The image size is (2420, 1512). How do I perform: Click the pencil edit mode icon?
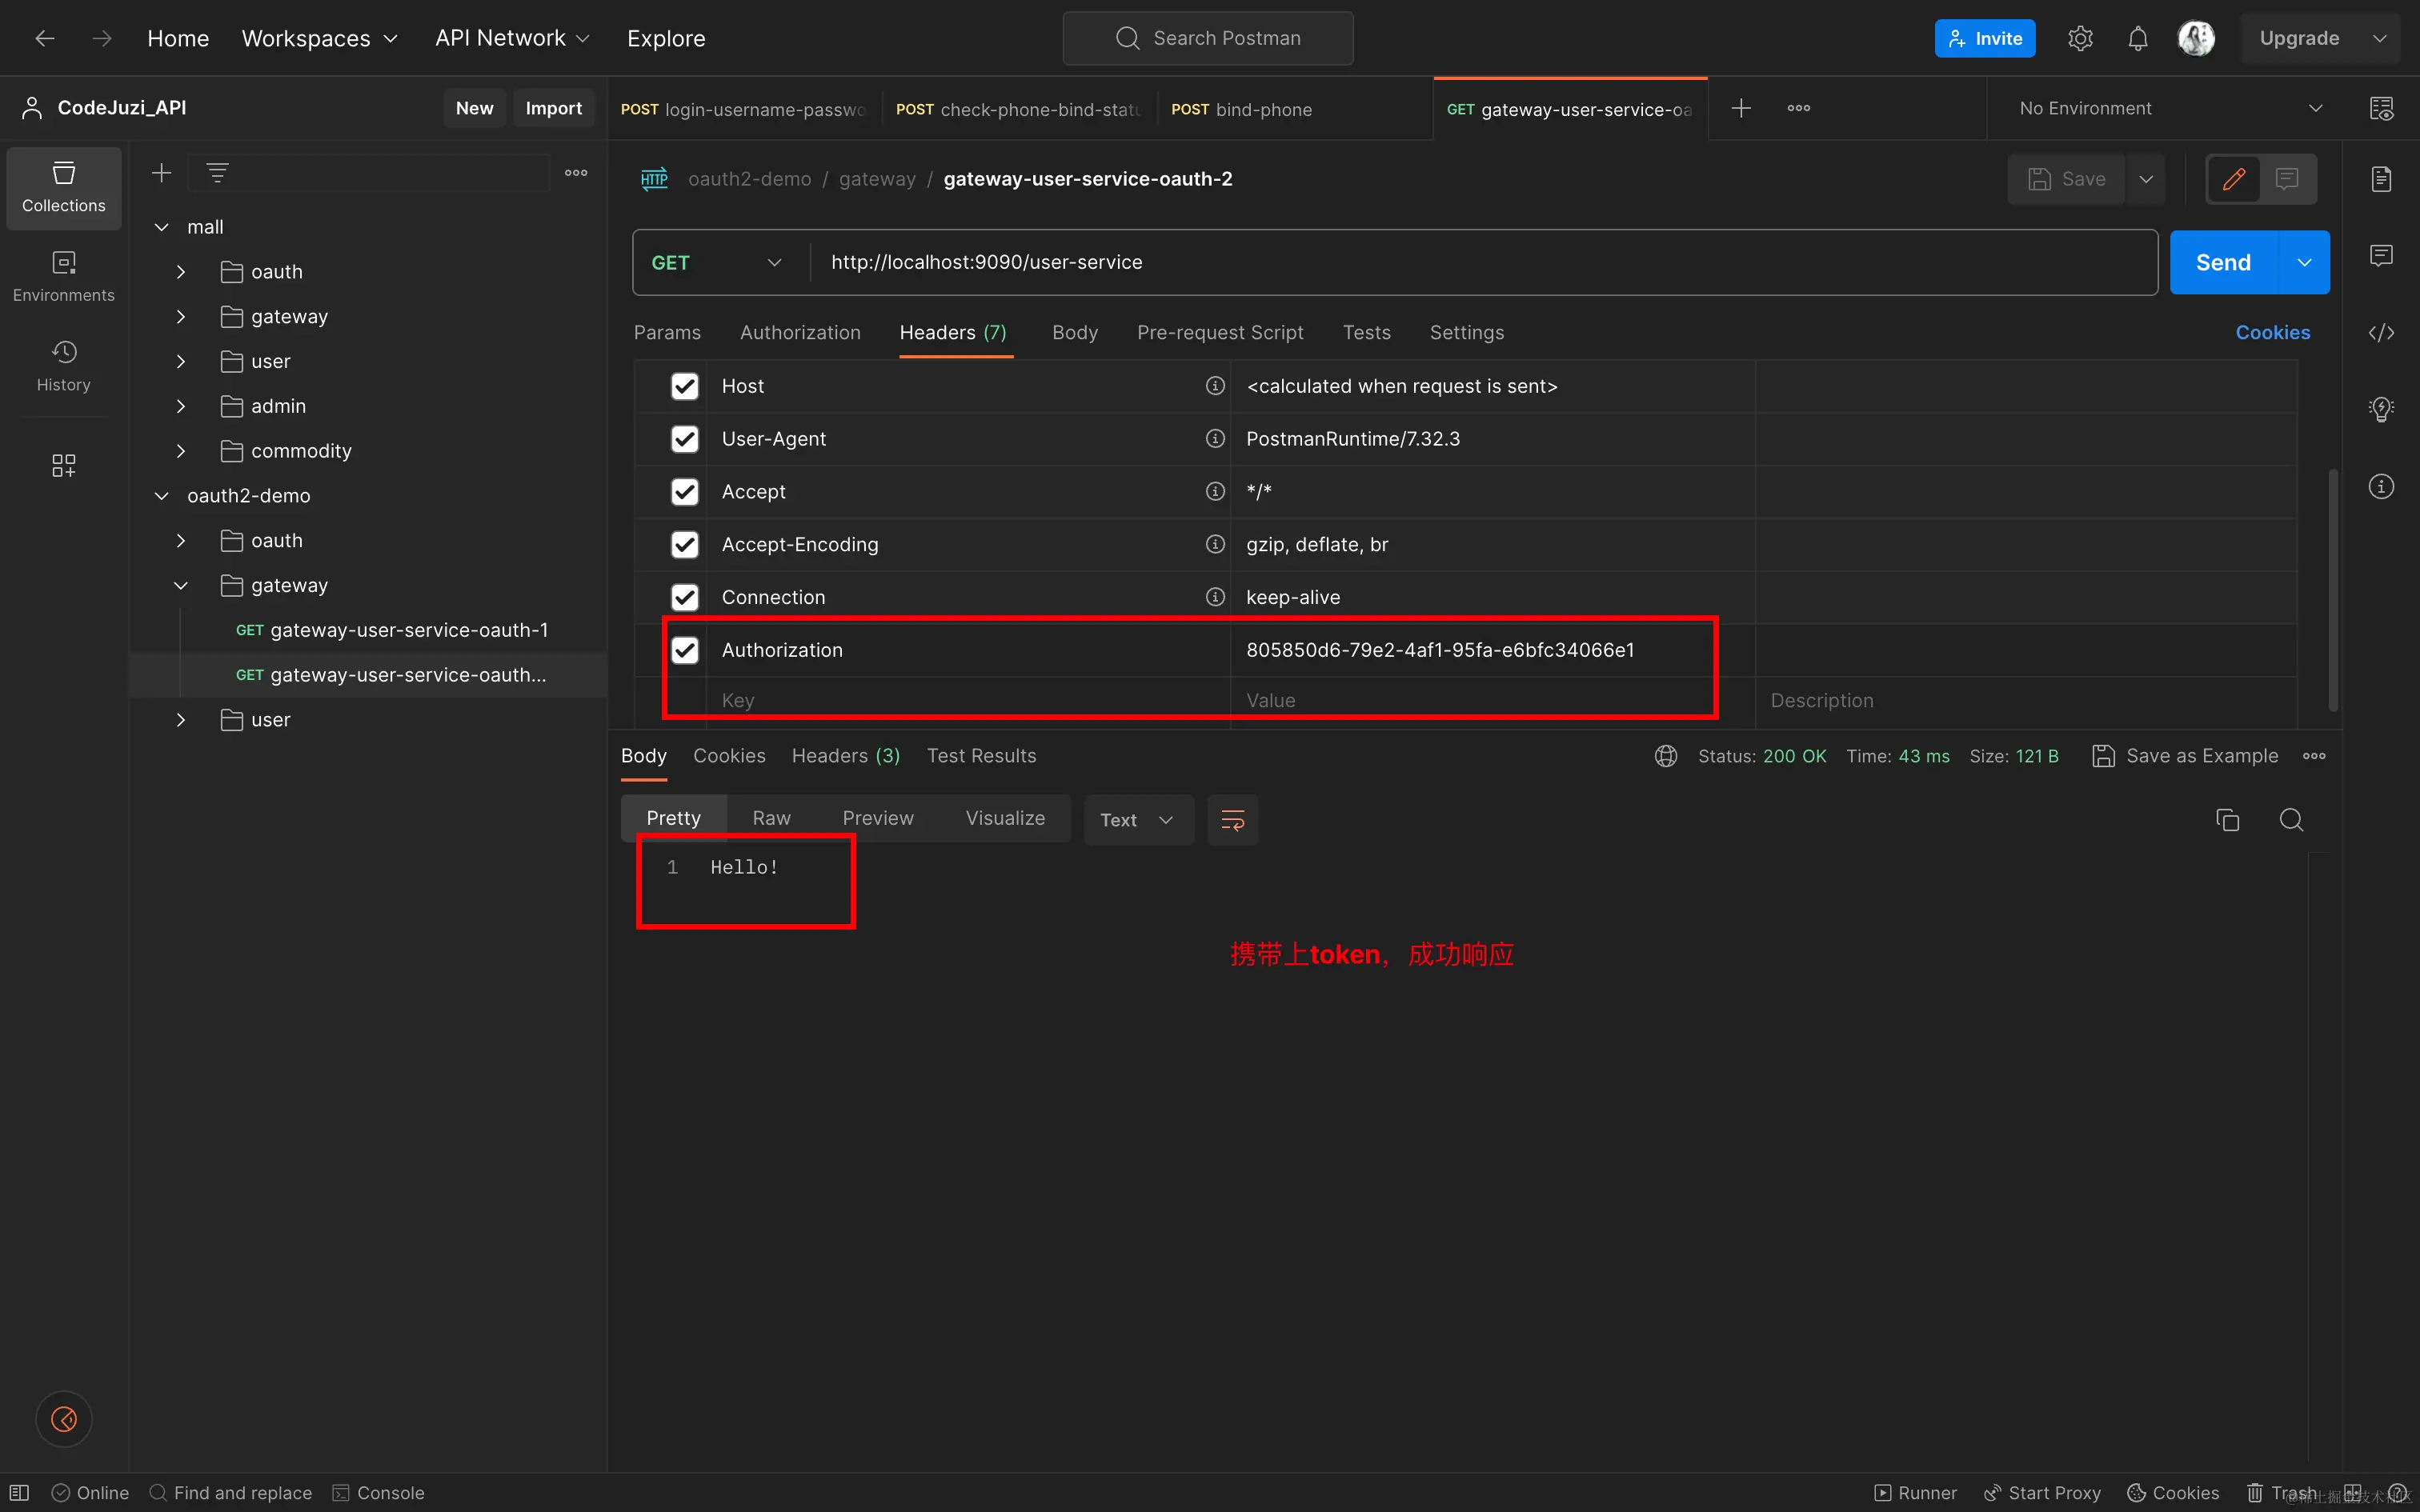pyautogui.click(x=2233, y=179)
